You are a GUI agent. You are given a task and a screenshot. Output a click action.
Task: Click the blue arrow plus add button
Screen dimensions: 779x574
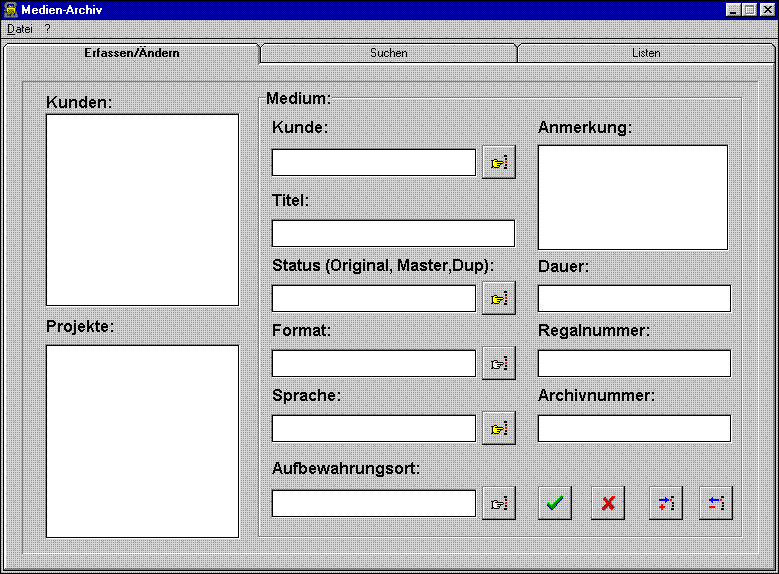(x=665, y=504)
